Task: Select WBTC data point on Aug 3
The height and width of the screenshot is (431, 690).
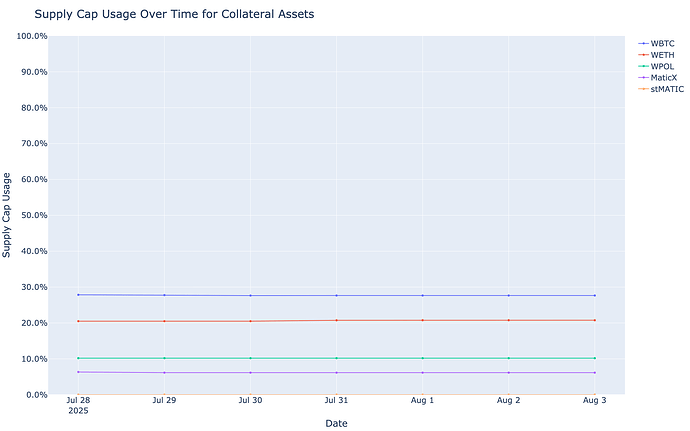Action: point(594,295)
